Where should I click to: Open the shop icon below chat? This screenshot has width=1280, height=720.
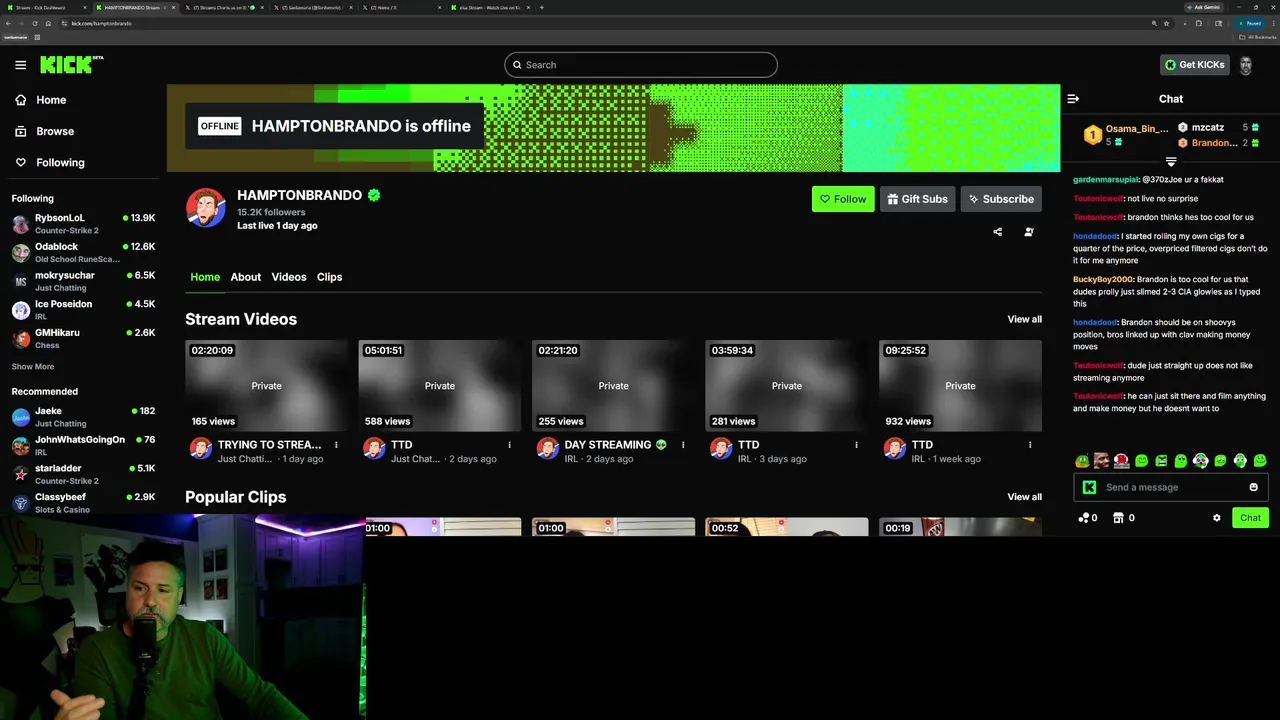pos(1118,518)
